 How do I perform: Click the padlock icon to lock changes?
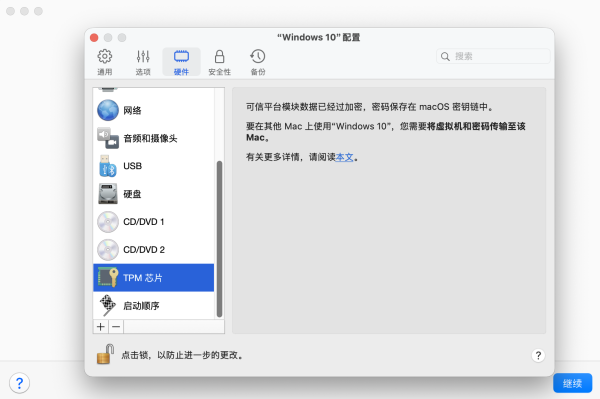point(105,354)
